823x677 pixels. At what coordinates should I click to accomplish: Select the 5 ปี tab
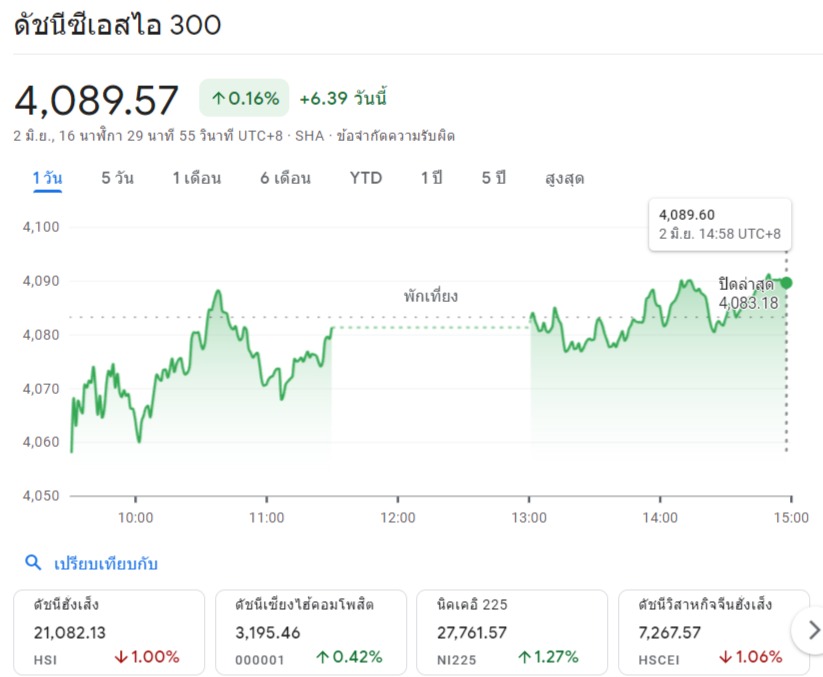493,178
